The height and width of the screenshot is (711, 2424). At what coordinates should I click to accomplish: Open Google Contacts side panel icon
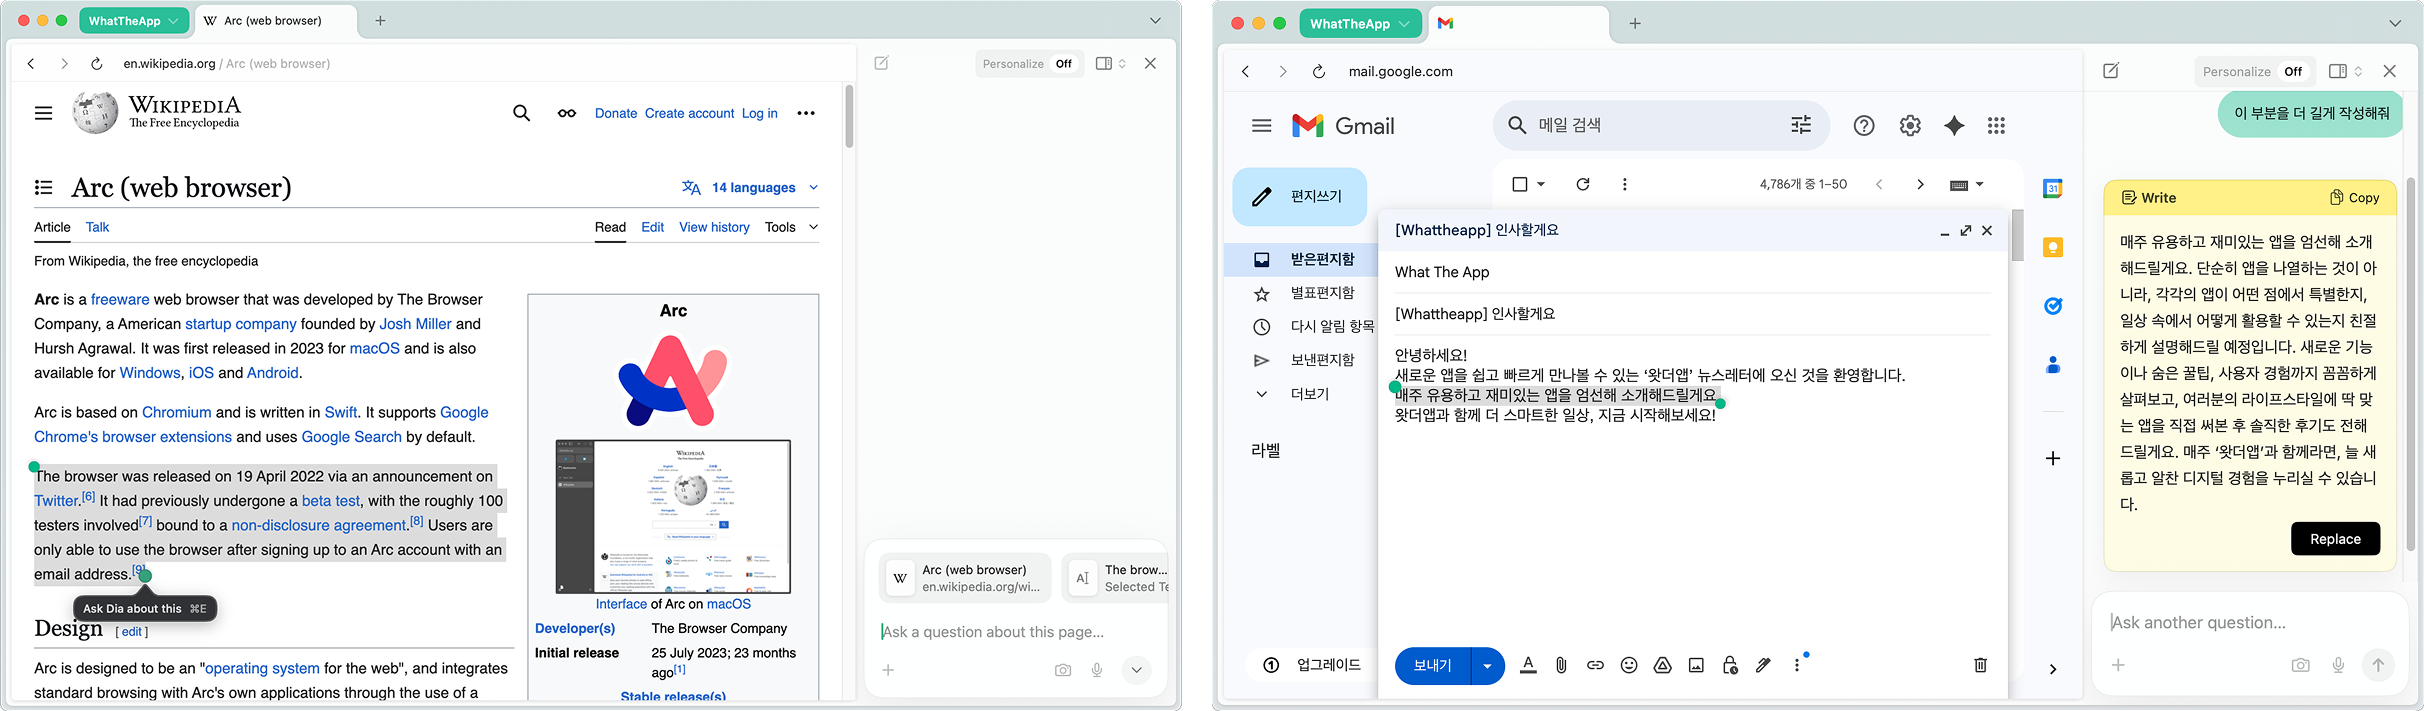[2053, 365]
